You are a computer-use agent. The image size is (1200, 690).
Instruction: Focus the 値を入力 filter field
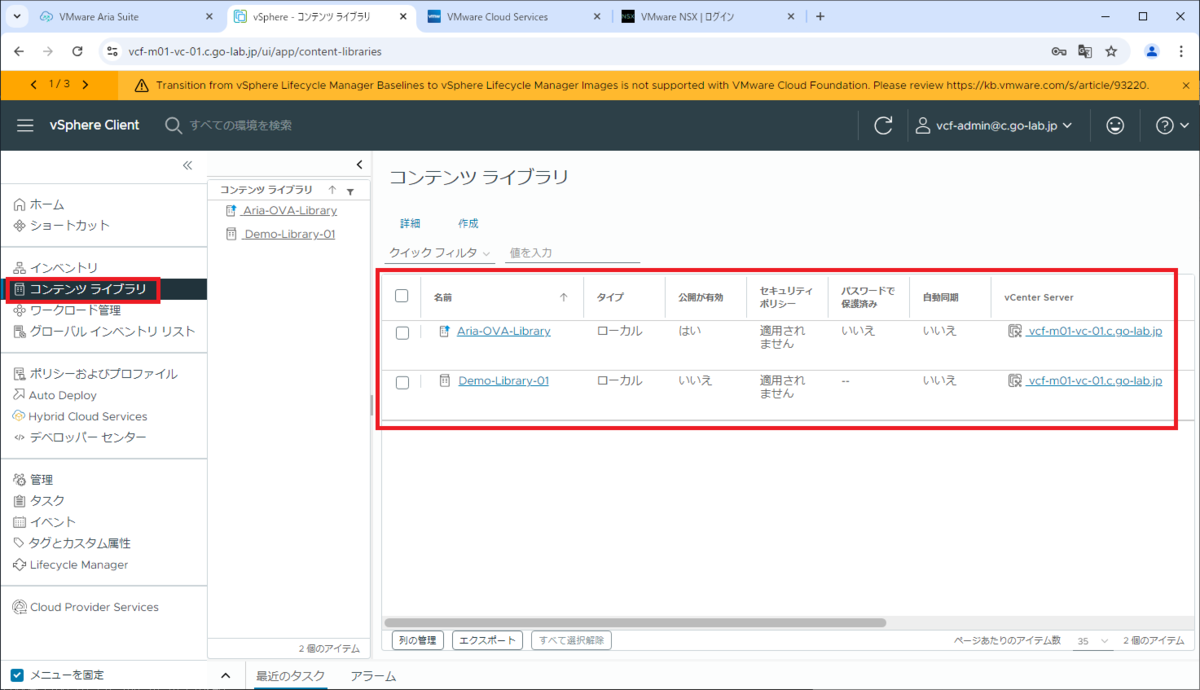pyautogui.click(x=572, y=254)
